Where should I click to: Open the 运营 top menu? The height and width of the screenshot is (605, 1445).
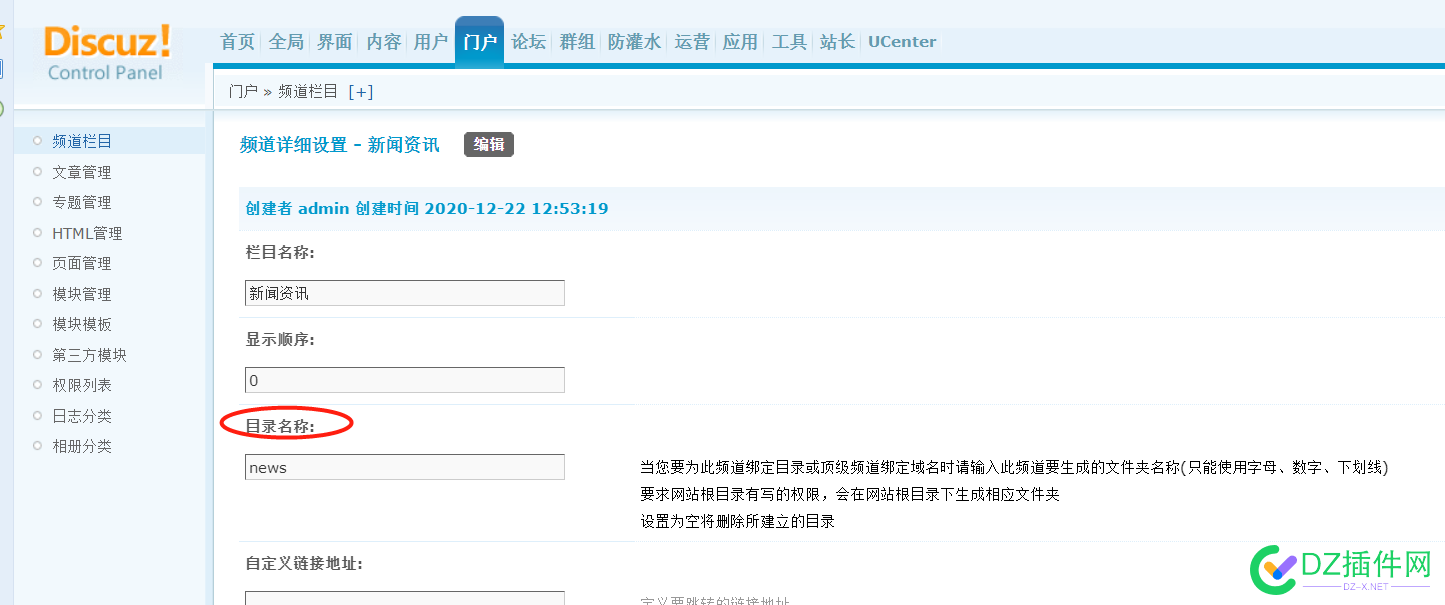coord(692,42)
